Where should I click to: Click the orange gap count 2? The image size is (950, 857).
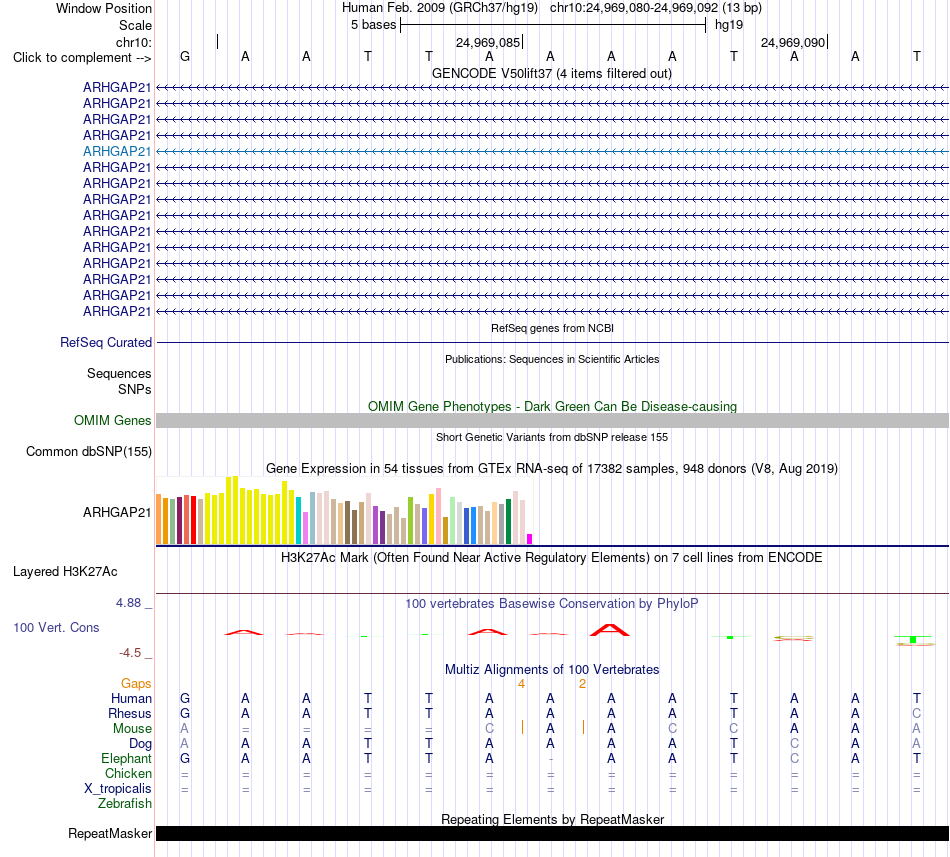(x=582, y=684)
